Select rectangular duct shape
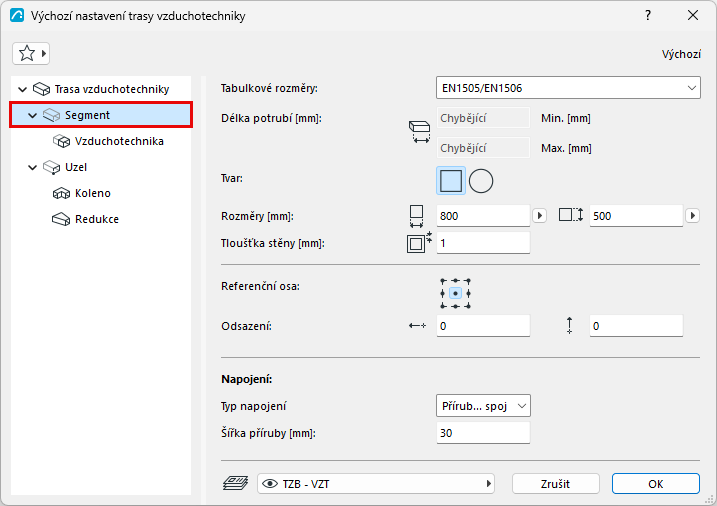 (x=450, y=181)
